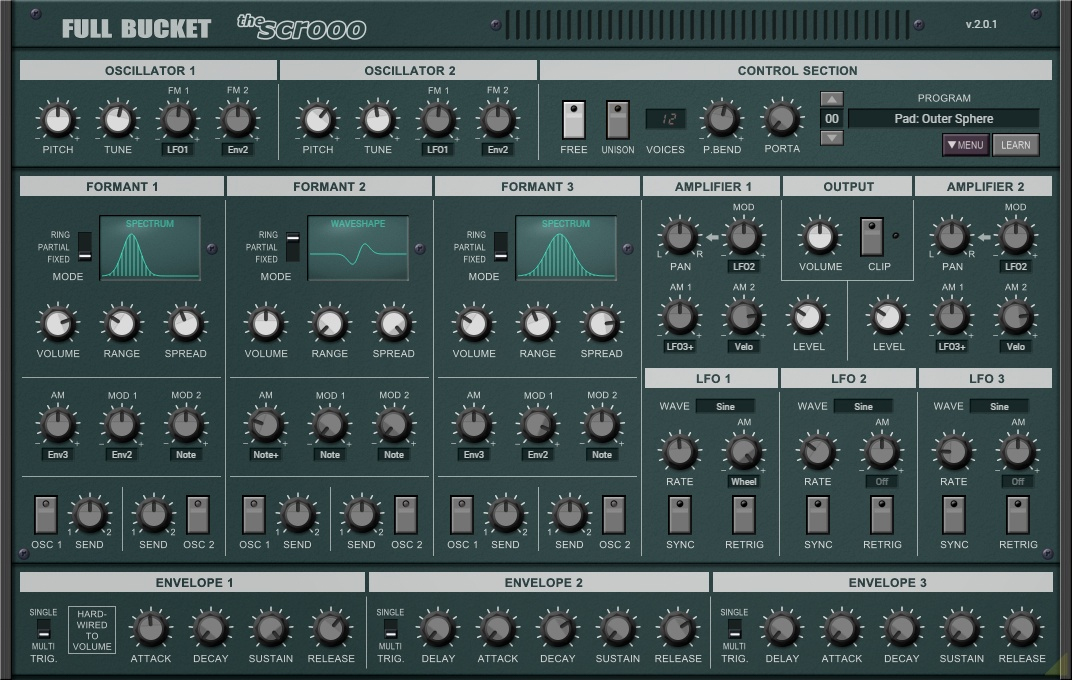
Task: Click Amplifier 2 PAN knob
Action: [952, 237]
